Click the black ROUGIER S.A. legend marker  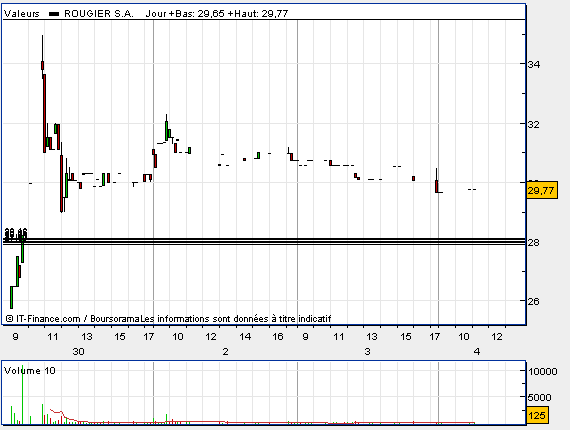coord(54,14)
